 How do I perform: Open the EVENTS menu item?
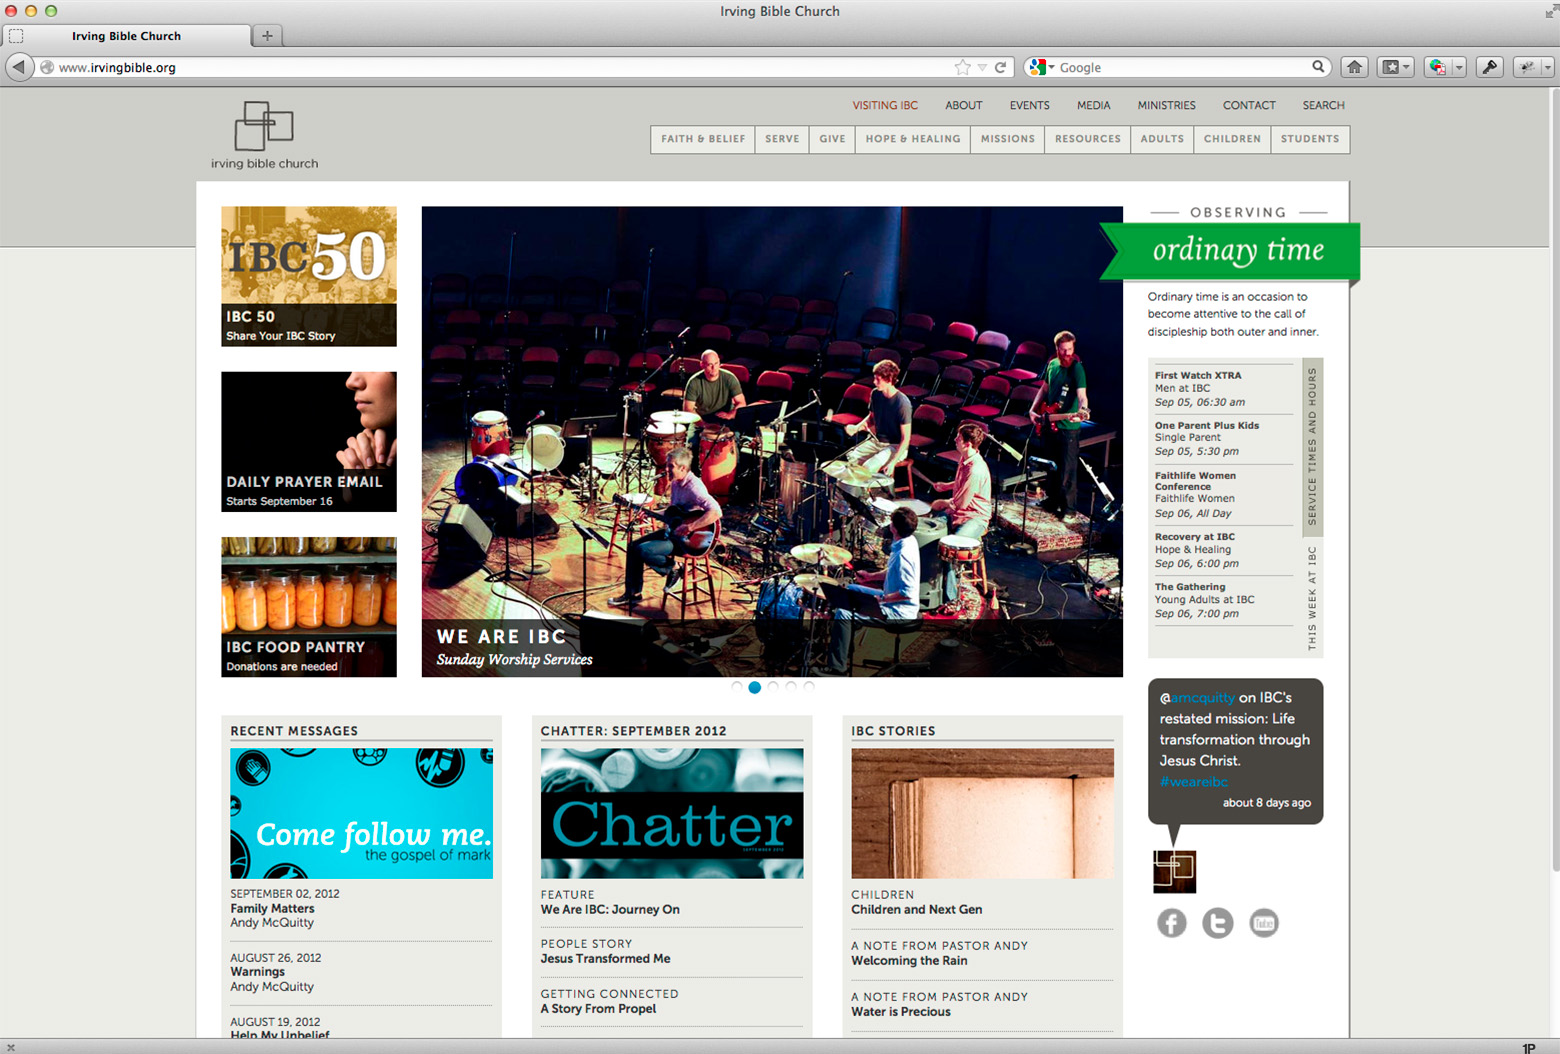pos(1029,105)
